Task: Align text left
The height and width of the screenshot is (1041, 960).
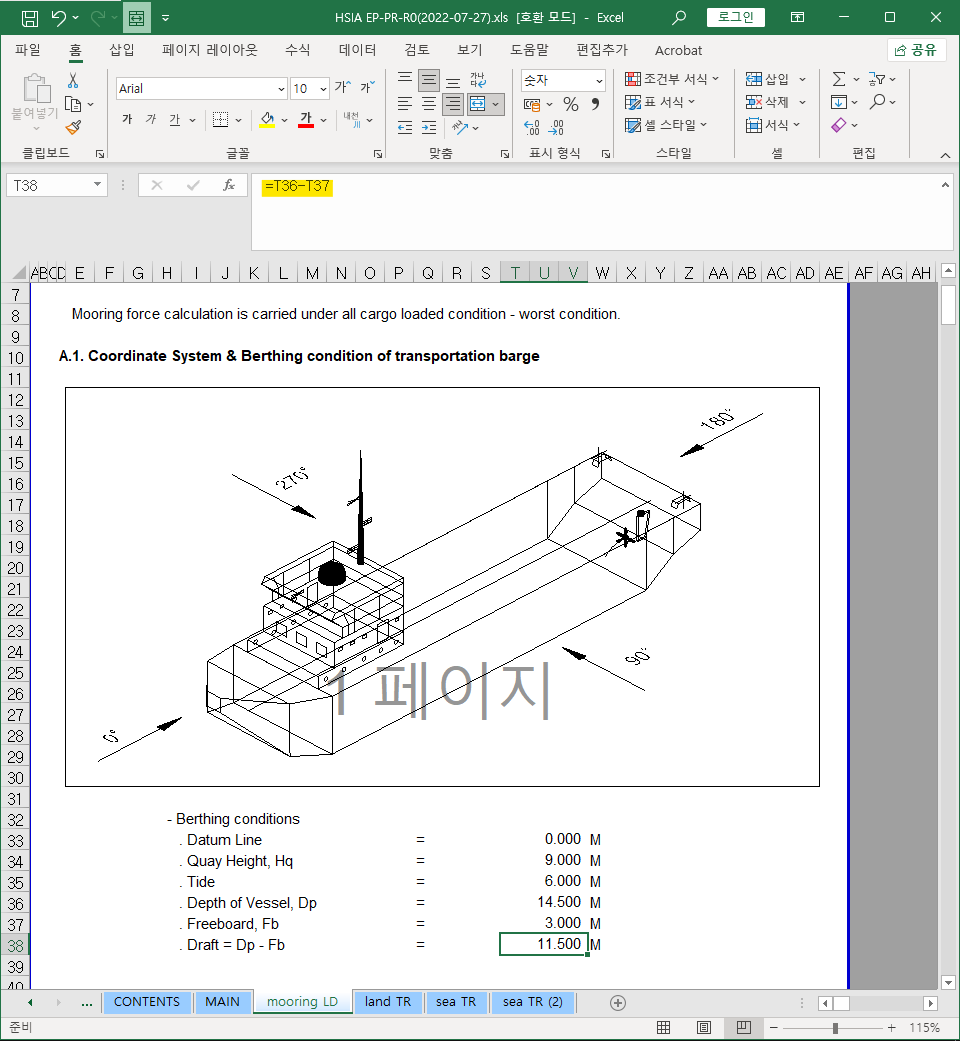Action: (405, 104)
